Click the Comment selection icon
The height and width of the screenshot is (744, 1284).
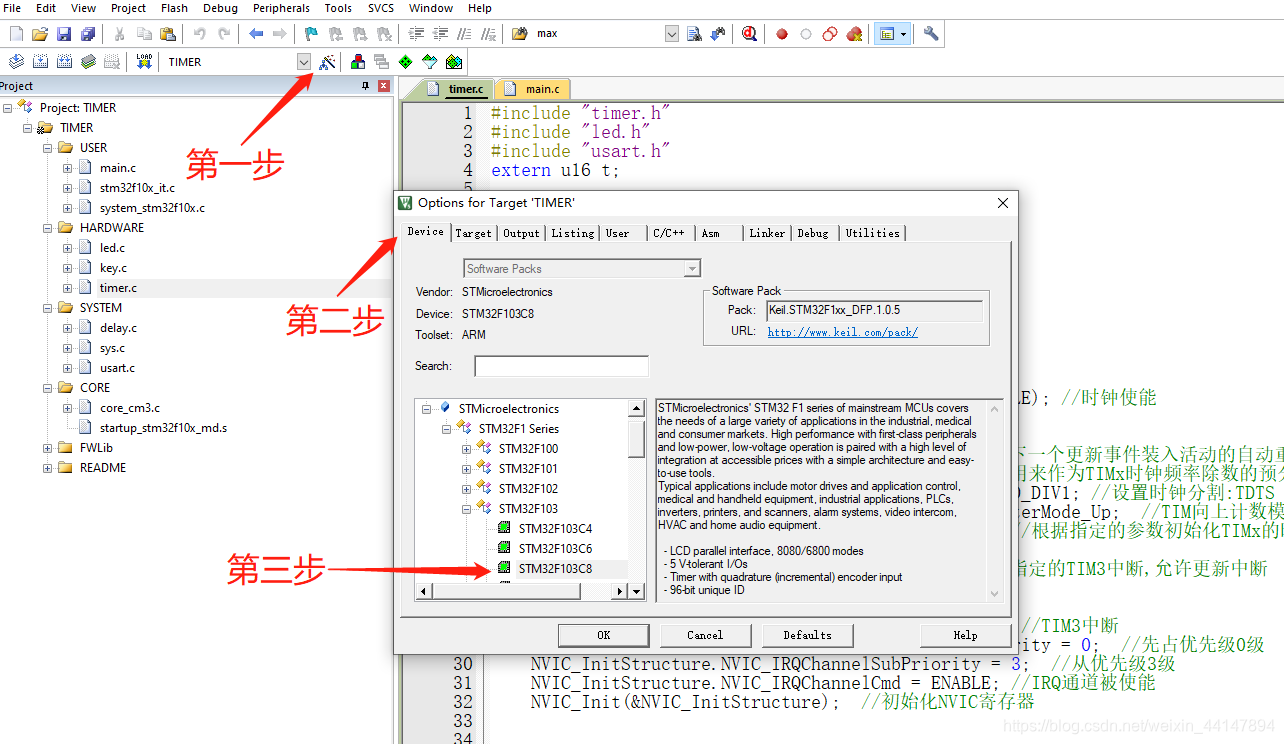tap(466, 34)
